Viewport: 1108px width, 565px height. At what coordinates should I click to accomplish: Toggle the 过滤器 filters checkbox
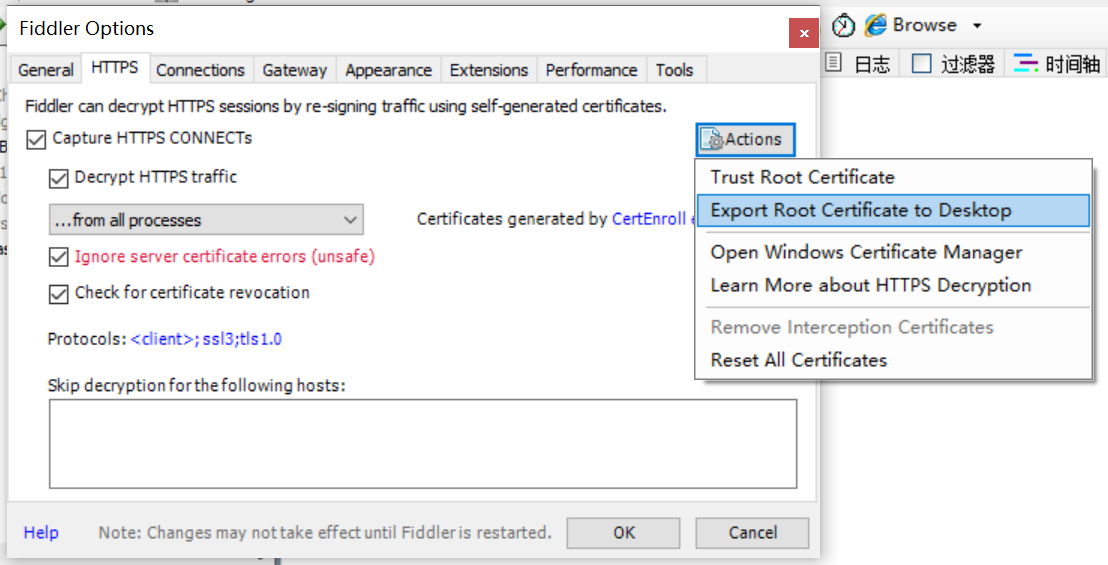[x=922, y=64]
